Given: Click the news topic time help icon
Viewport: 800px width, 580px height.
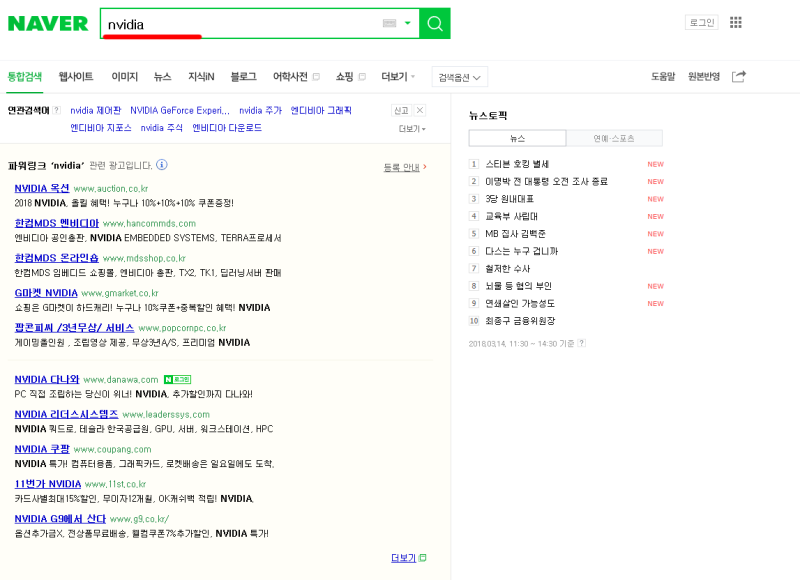Looking at the screenshot, I should pos(582,343).
